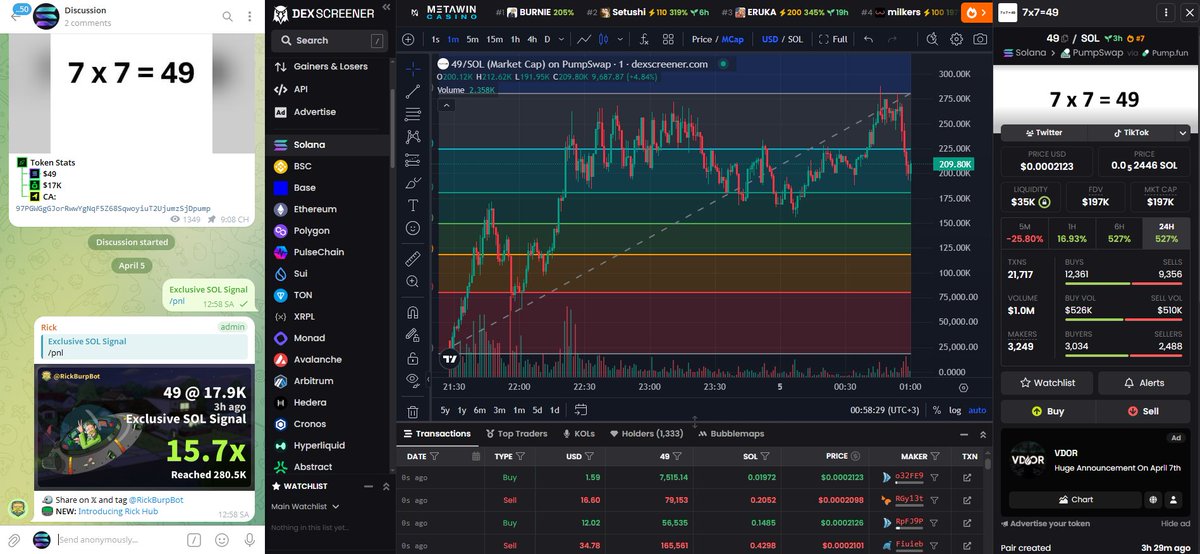The width and height of the screenshot is (1200, 554).
Task: Toggle the chart Full screen mode
Action: click(833, 39)
